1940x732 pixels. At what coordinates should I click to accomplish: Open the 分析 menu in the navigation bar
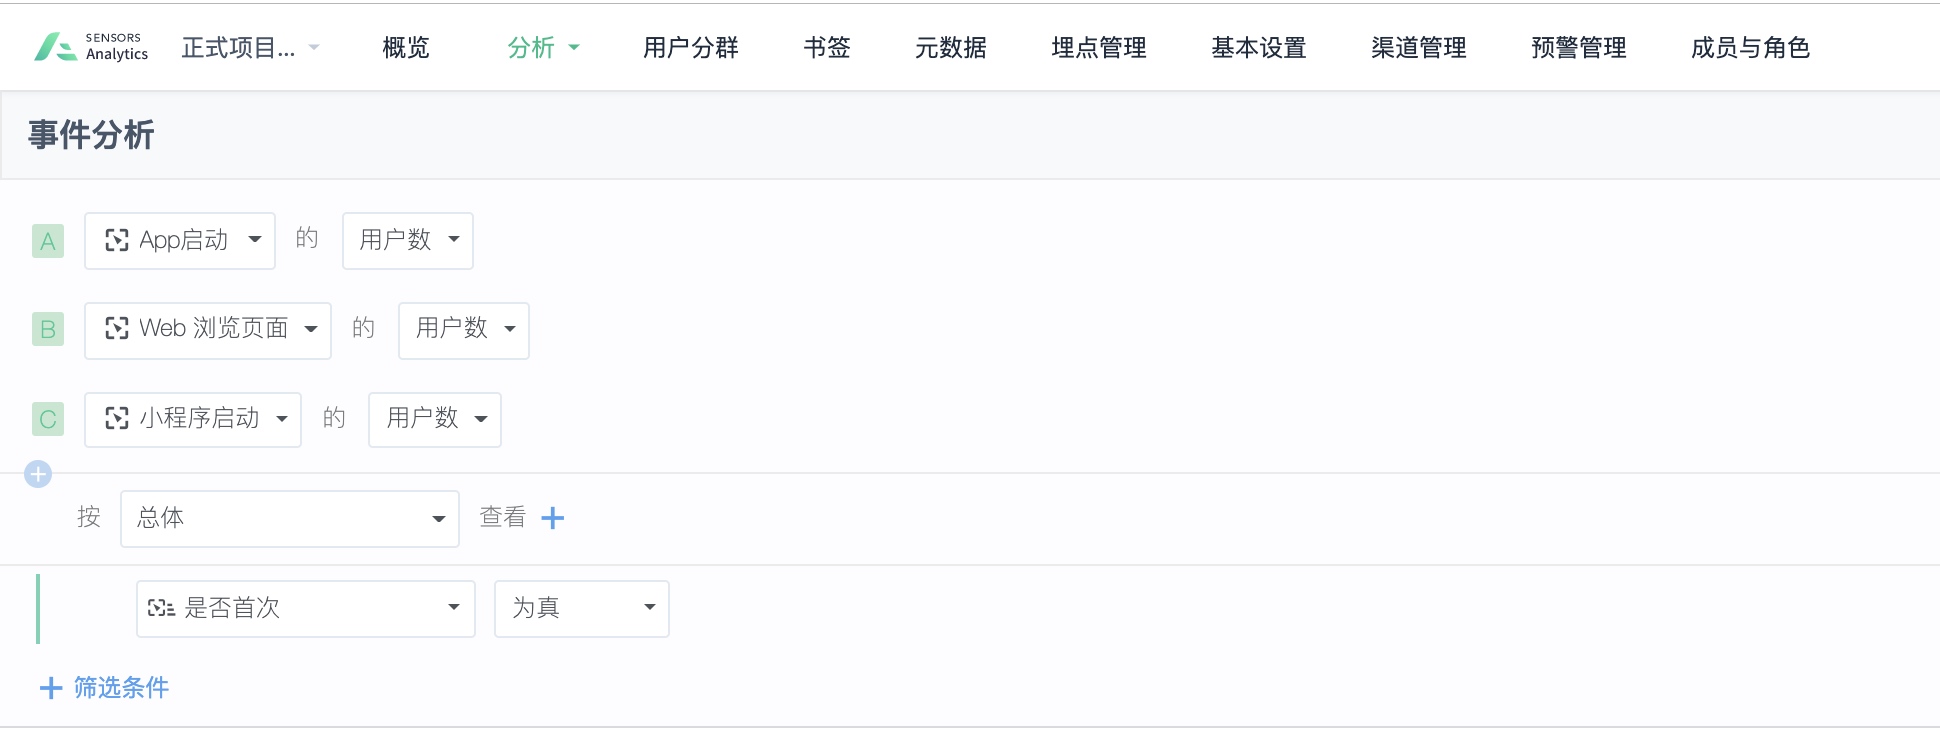(x=543, y=47)
